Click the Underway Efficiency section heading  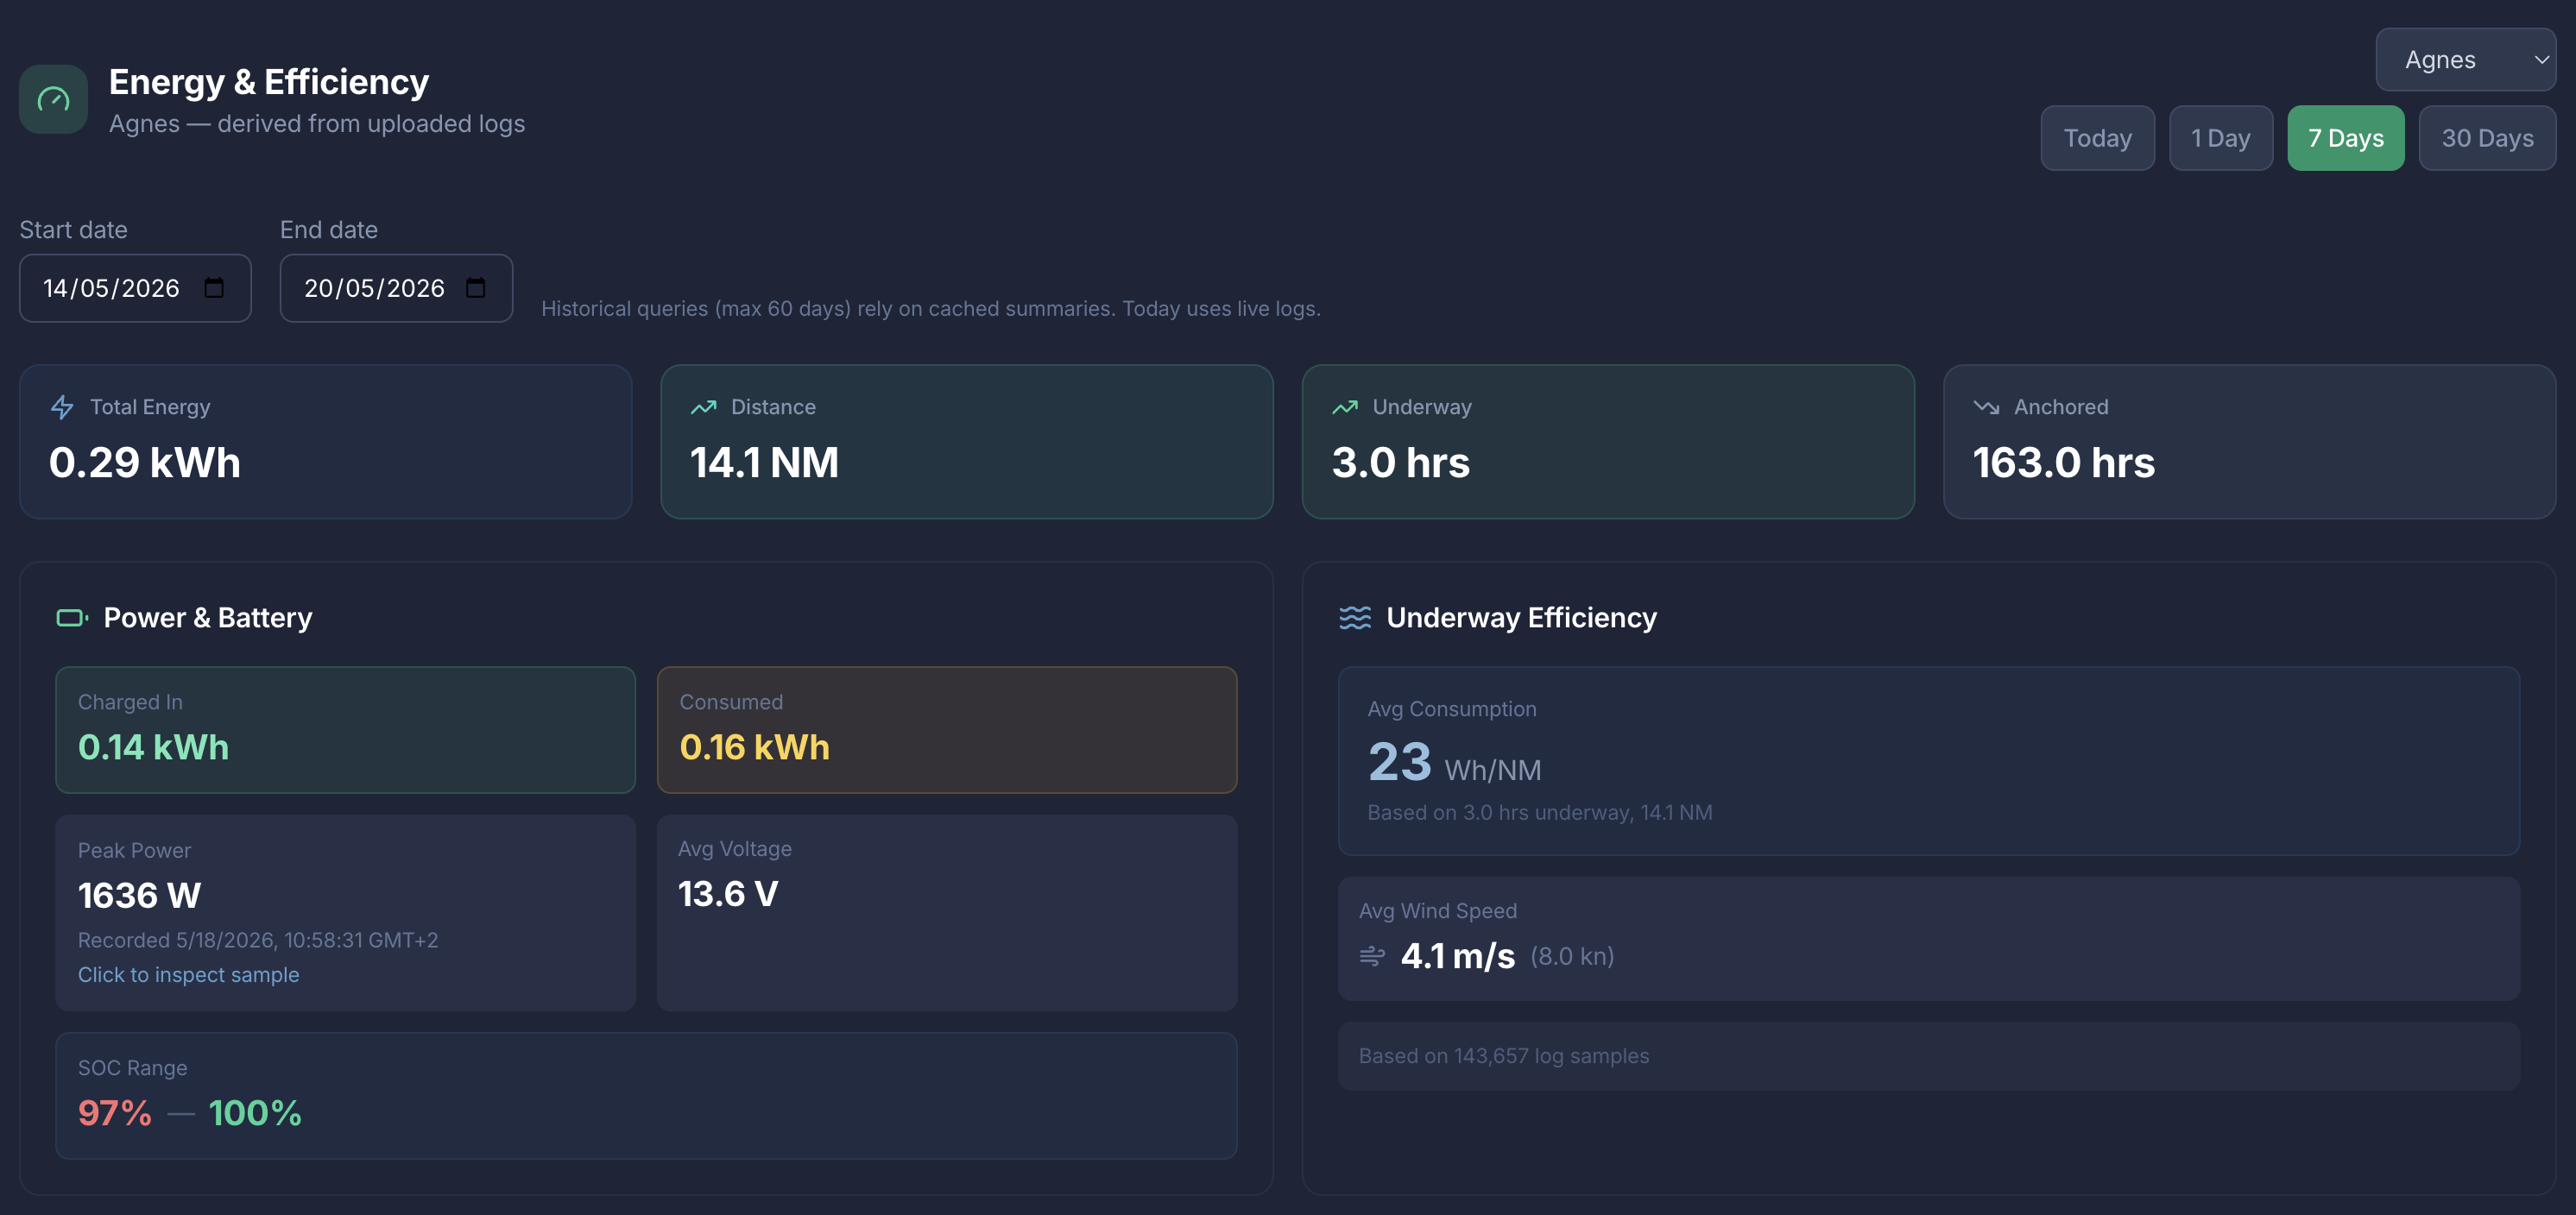coord(1521,618)
